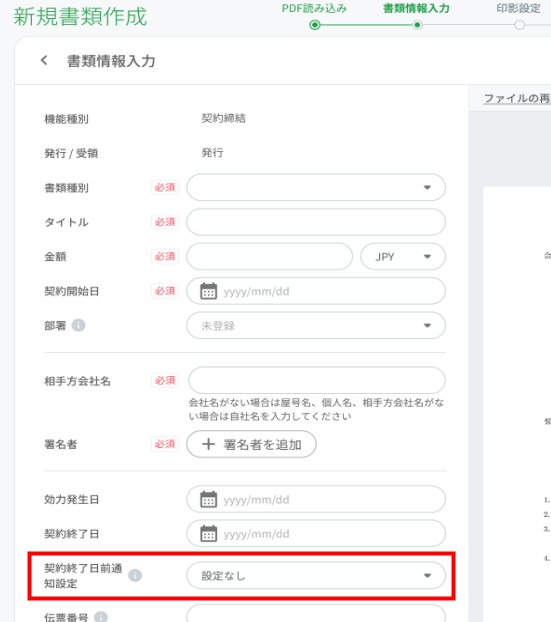This screenshot has width=551, height=622.
Task: Click the 発行 value text
Action: [x=212, y=152]
